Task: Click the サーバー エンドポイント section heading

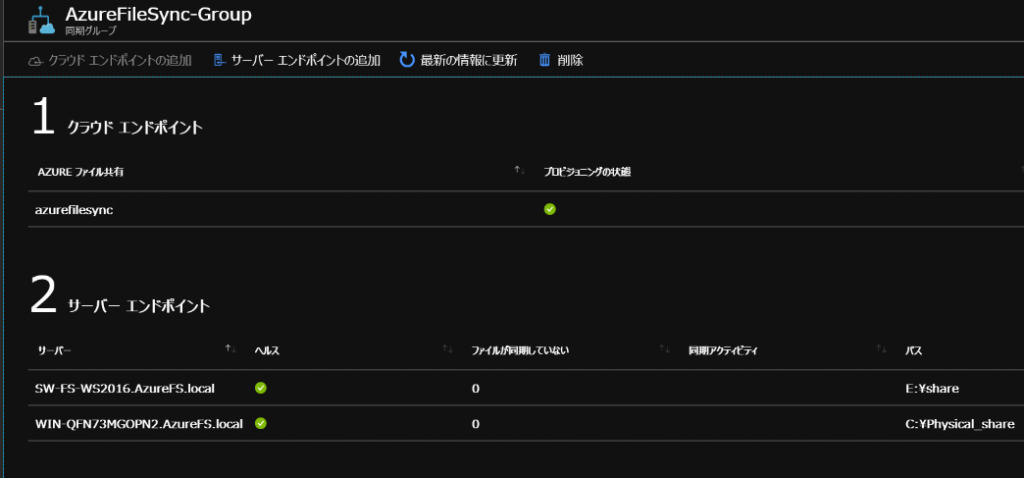Action: (x=139, y=306)
